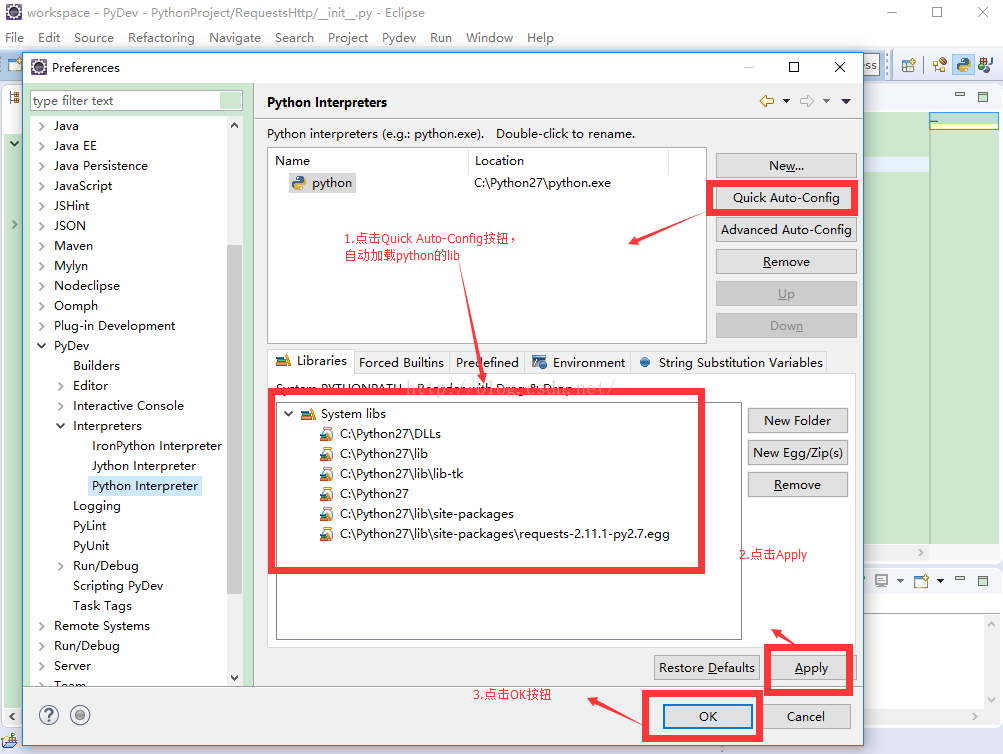Switch to the Libraries tab
This screenshot has height=754, width=1003.
pos(311,361)
